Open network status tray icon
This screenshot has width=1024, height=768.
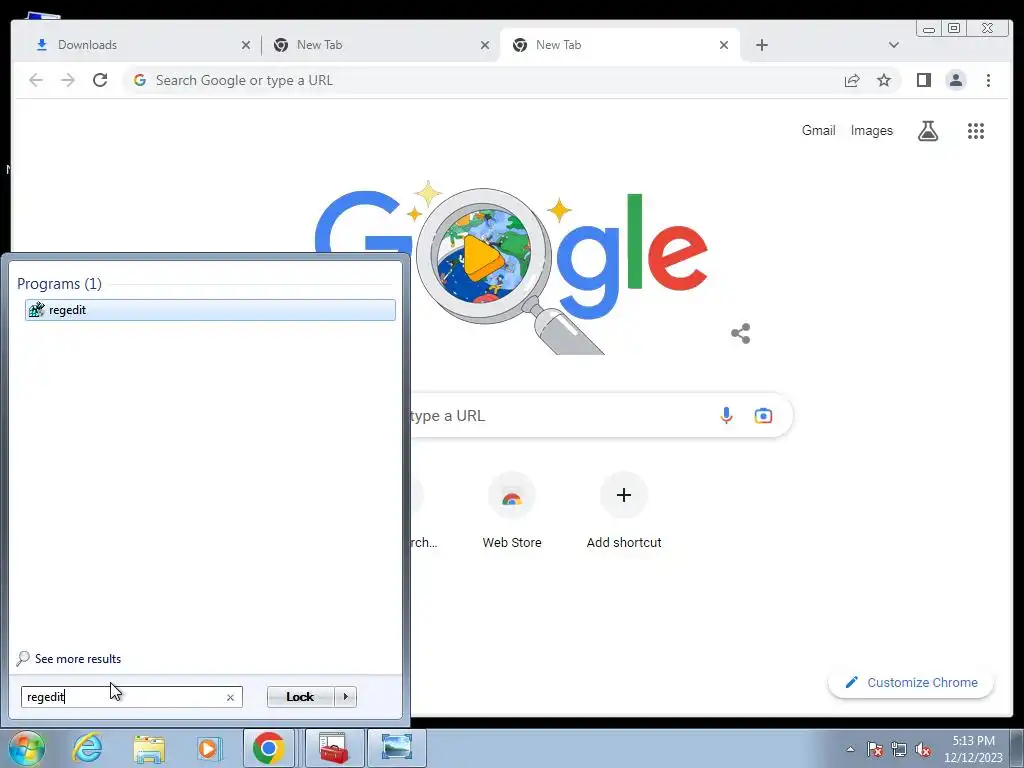899,749
